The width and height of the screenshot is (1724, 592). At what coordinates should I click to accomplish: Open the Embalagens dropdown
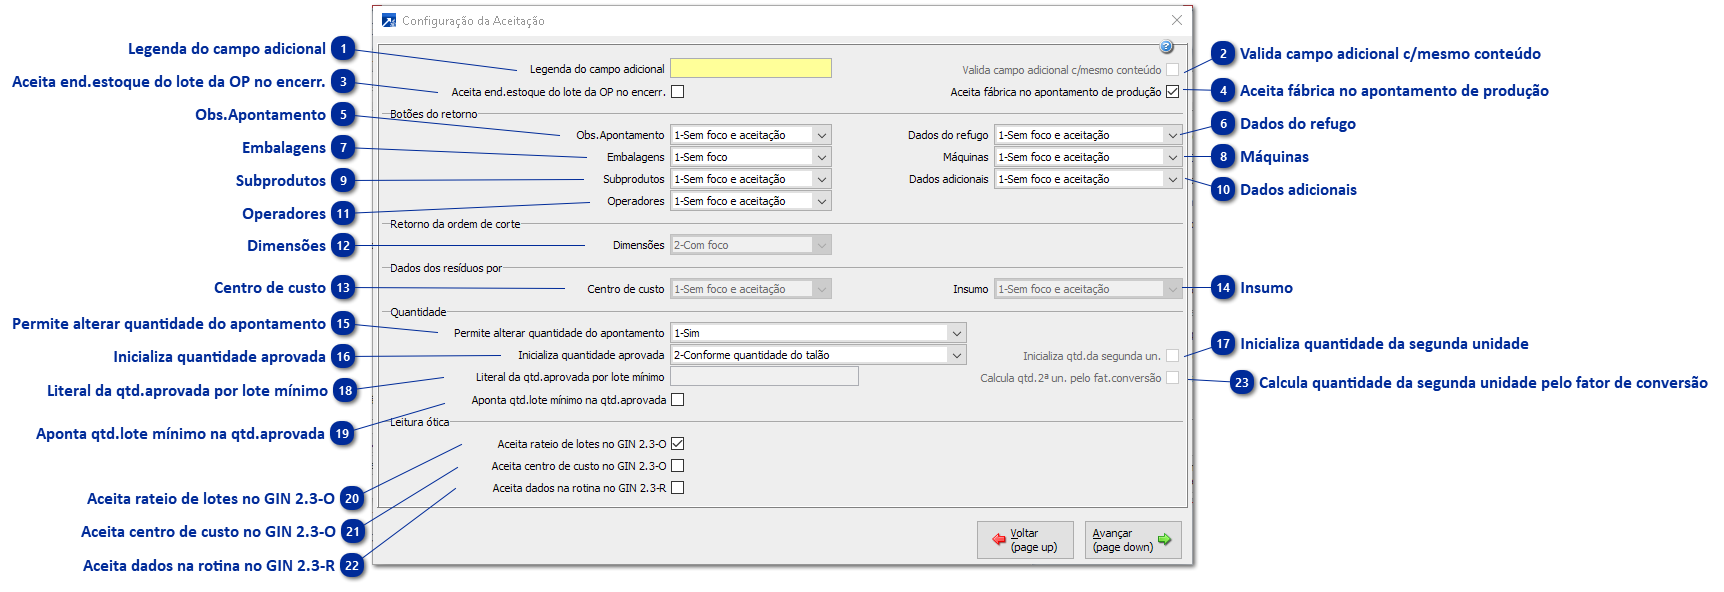pyautogui.click(x=751, y=157)
